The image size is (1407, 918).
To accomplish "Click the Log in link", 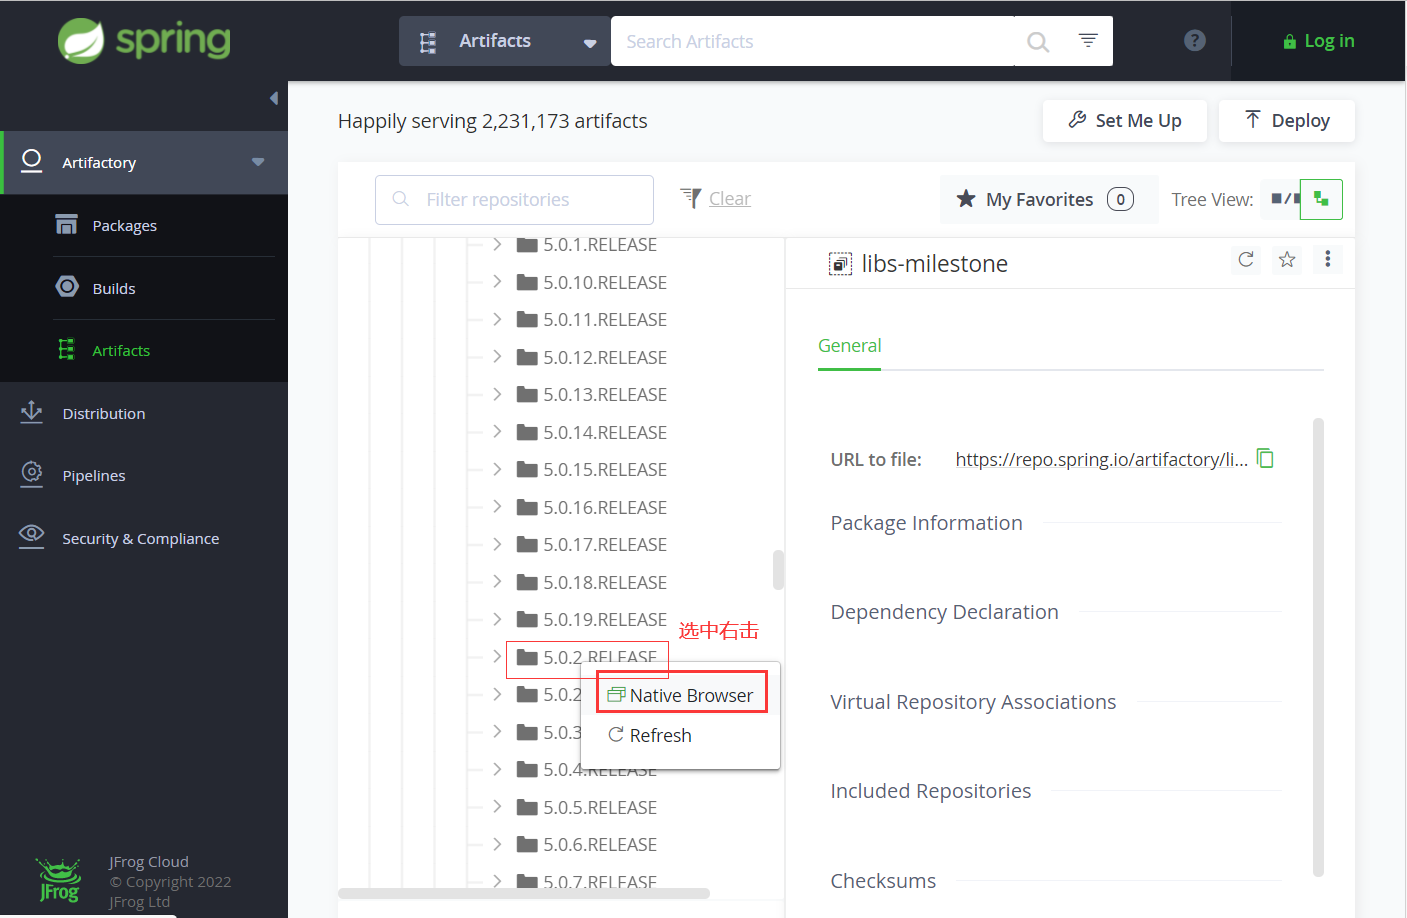I will tap(1318, 41).
